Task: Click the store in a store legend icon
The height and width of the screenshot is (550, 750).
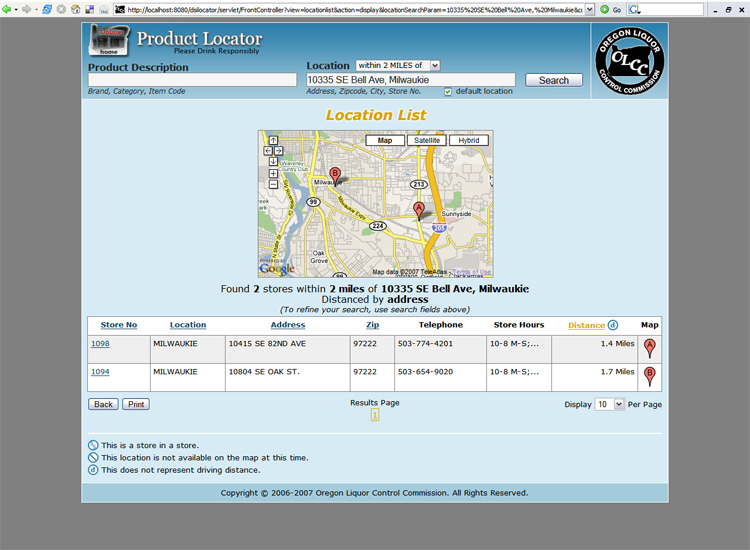Action: pyautogui.click(x=93, y=445)
